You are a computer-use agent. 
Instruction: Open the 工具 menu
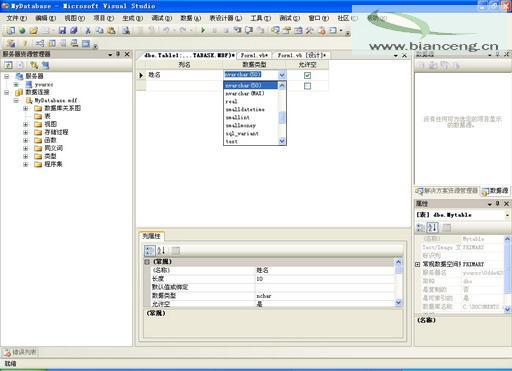tap(261, 18)
